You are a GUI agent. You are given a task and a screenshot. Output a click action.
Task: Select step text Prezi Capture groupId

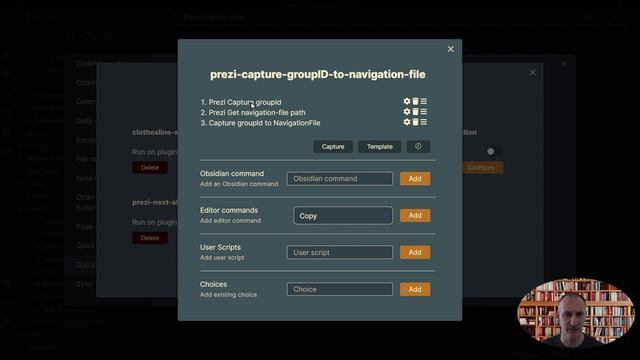245,102
